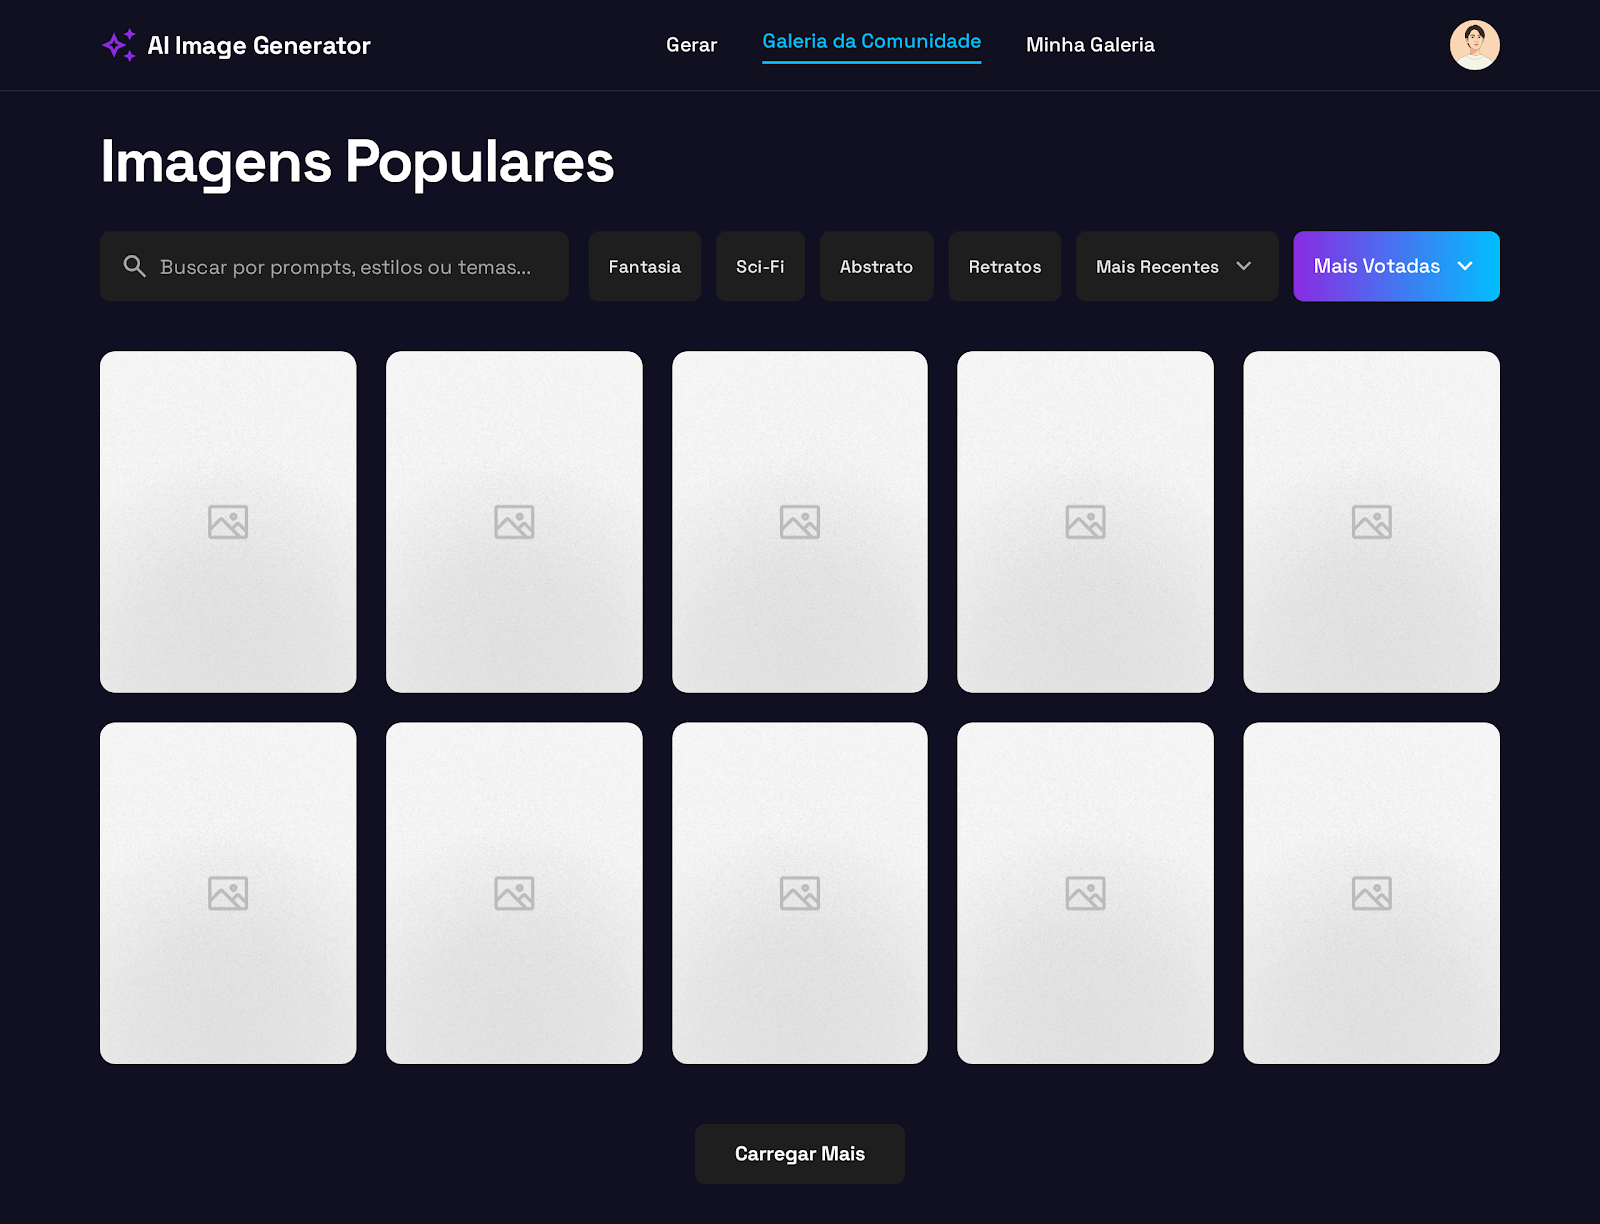Toggle the Abstrato filter chip
Screen dimensions: 1600x1224
[876, 266]
